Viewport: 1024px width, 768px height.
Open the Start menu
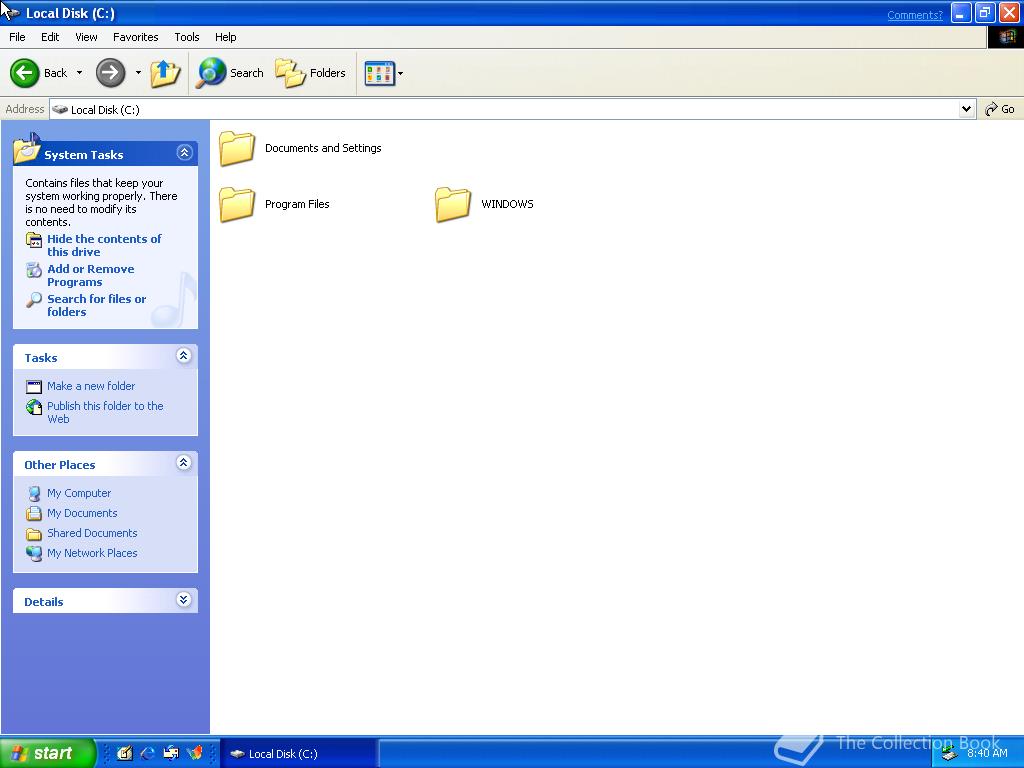[47, 753]
